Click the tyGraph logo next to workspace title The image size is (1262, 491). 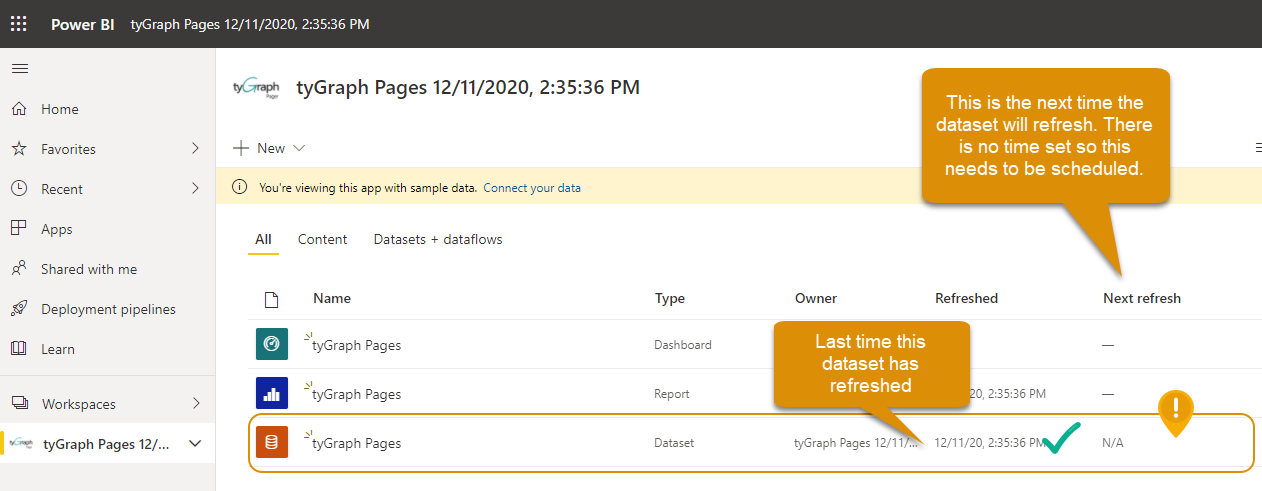tap(255, 88)
